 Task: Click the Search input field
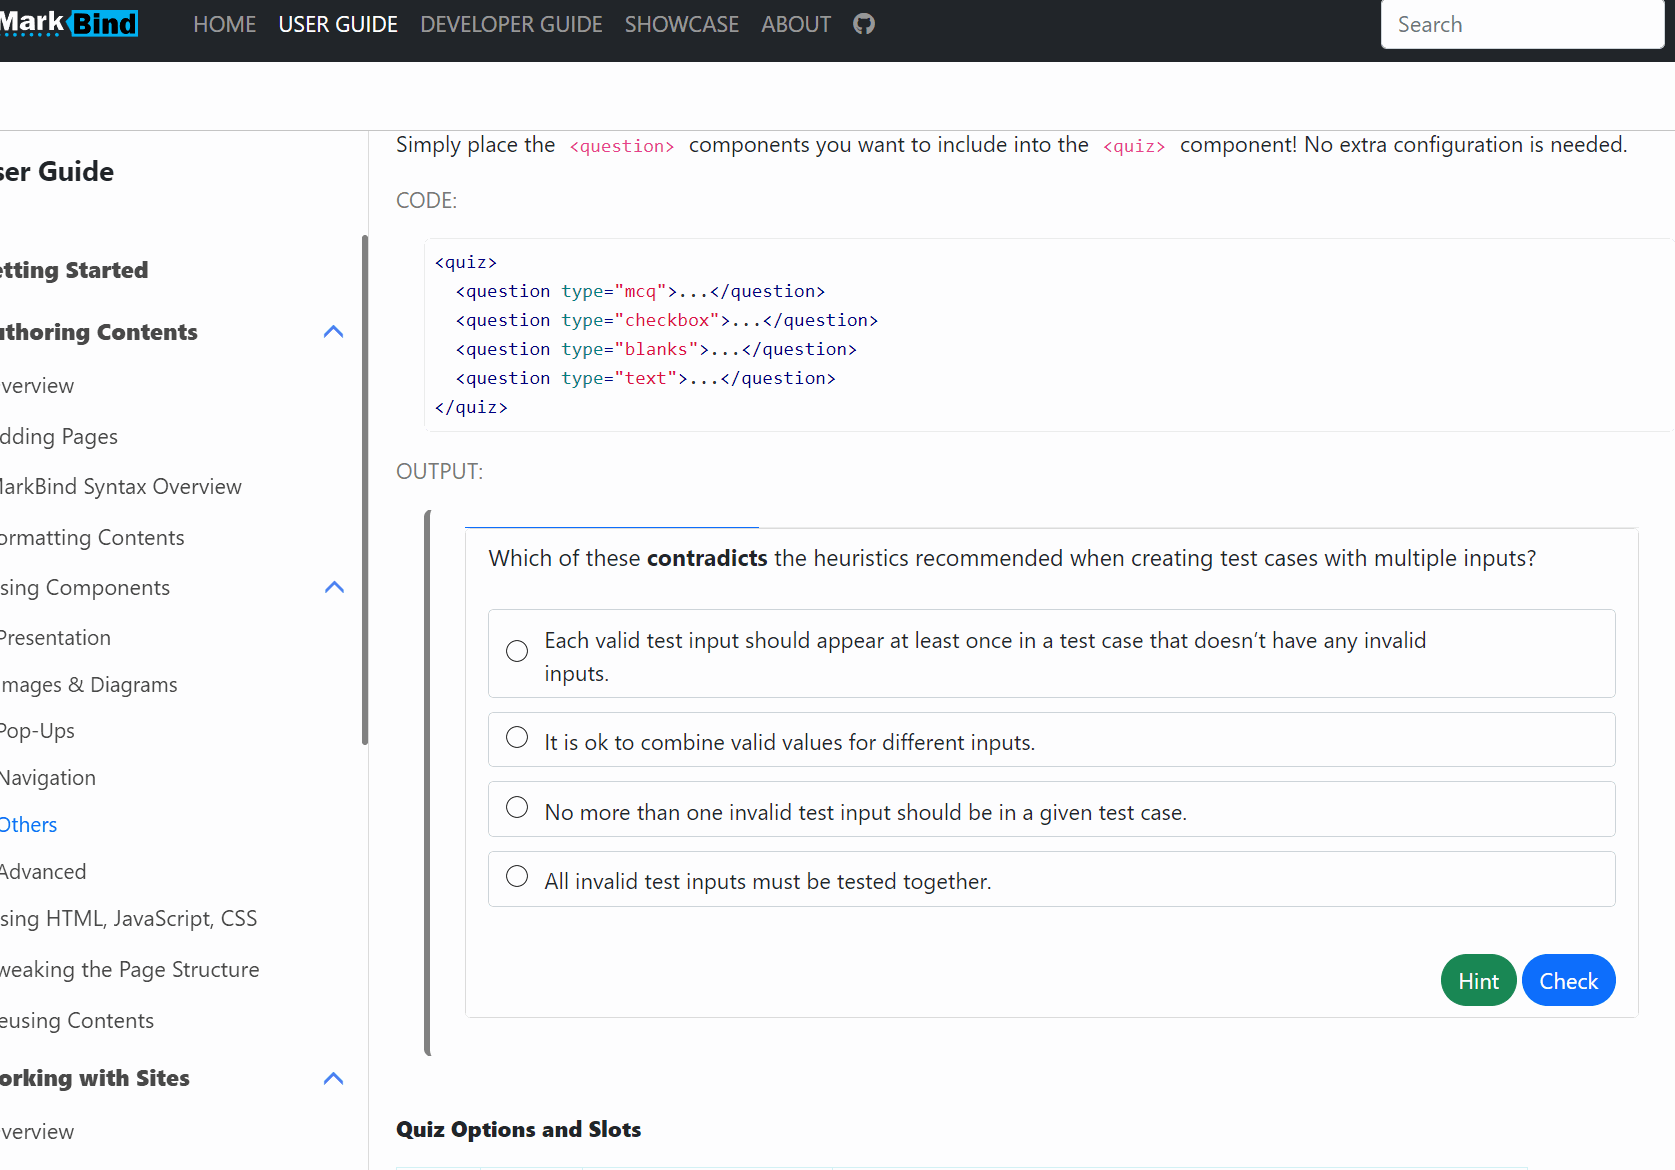click(x=1521, y=24)
